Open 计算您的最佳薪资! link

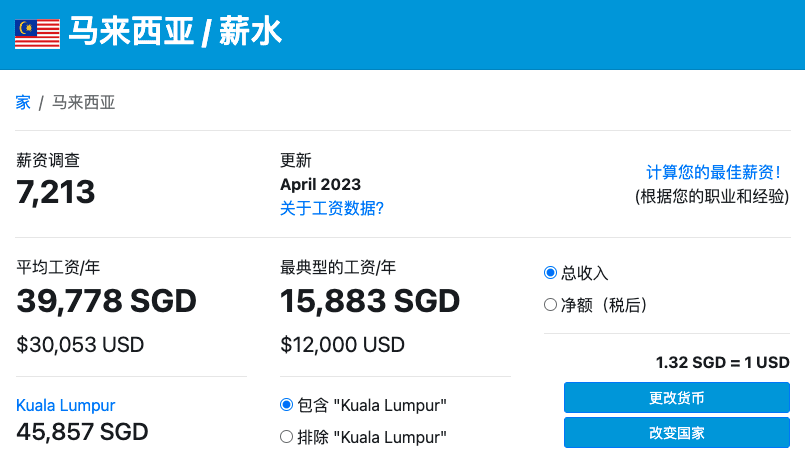713,172
